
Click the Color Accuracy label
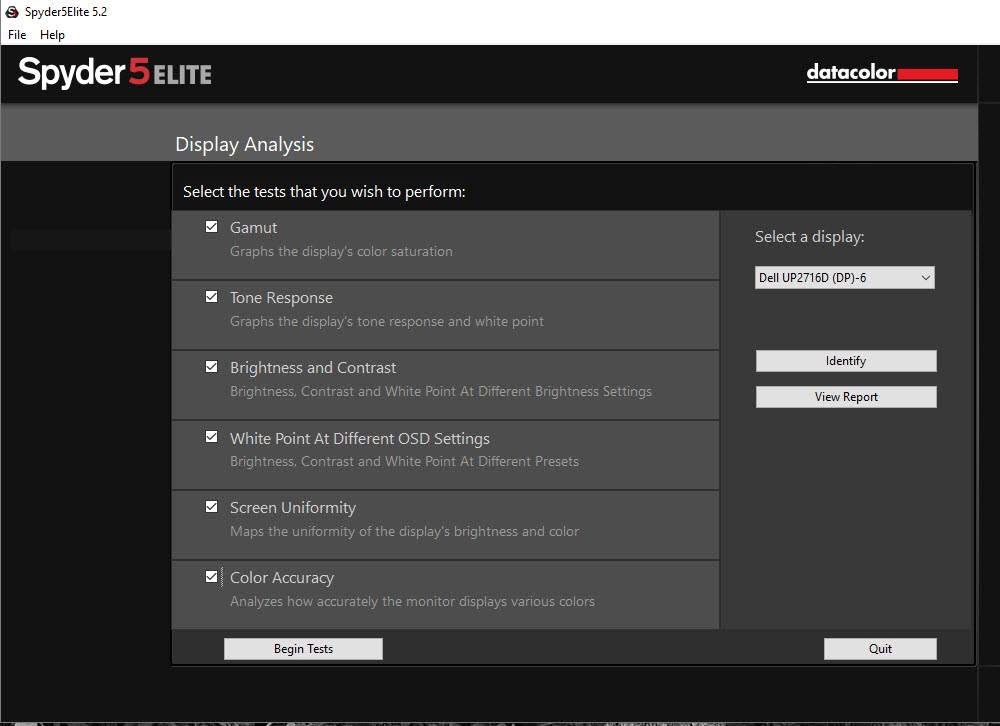(282, 578)
